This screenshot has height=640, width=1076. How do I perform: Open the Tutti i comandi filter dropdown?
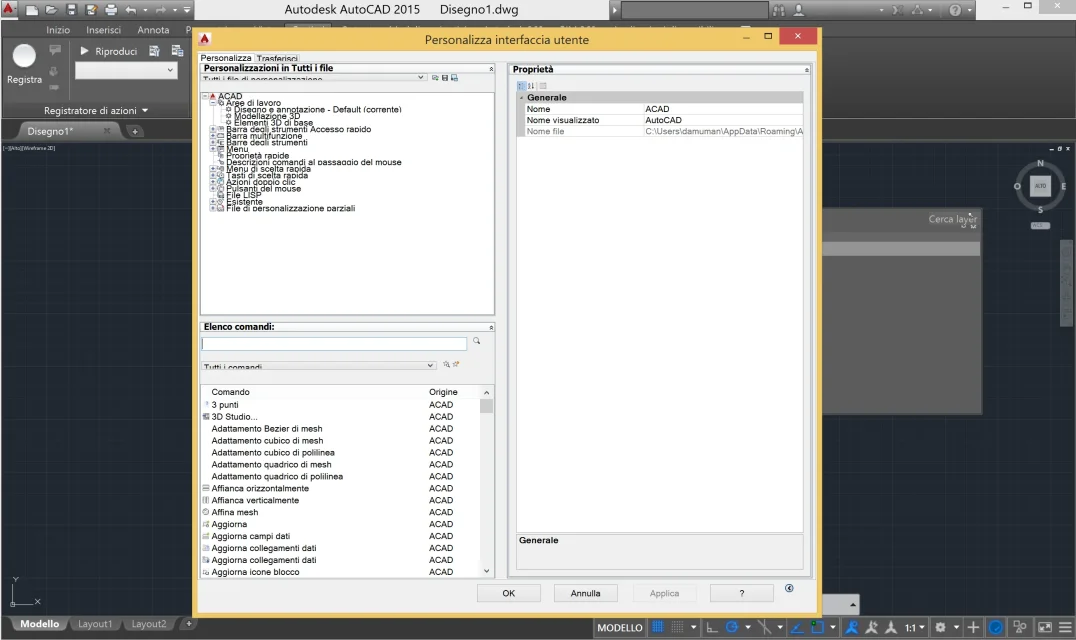[x=318, y=365]
